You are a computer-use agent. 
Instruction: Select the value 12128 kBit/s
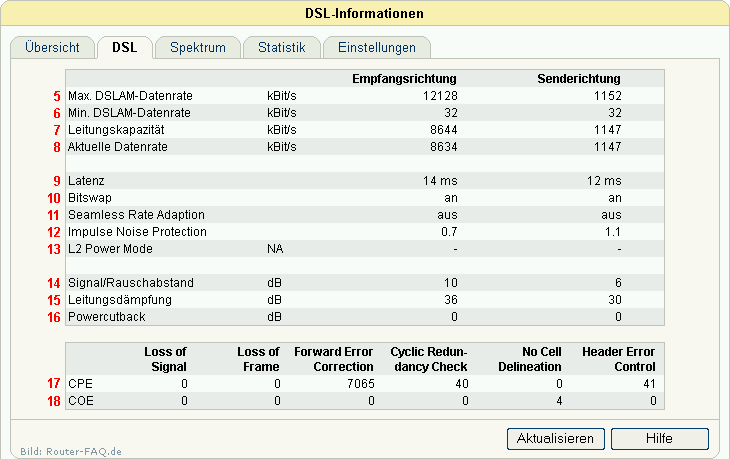[x=440, y=96]
